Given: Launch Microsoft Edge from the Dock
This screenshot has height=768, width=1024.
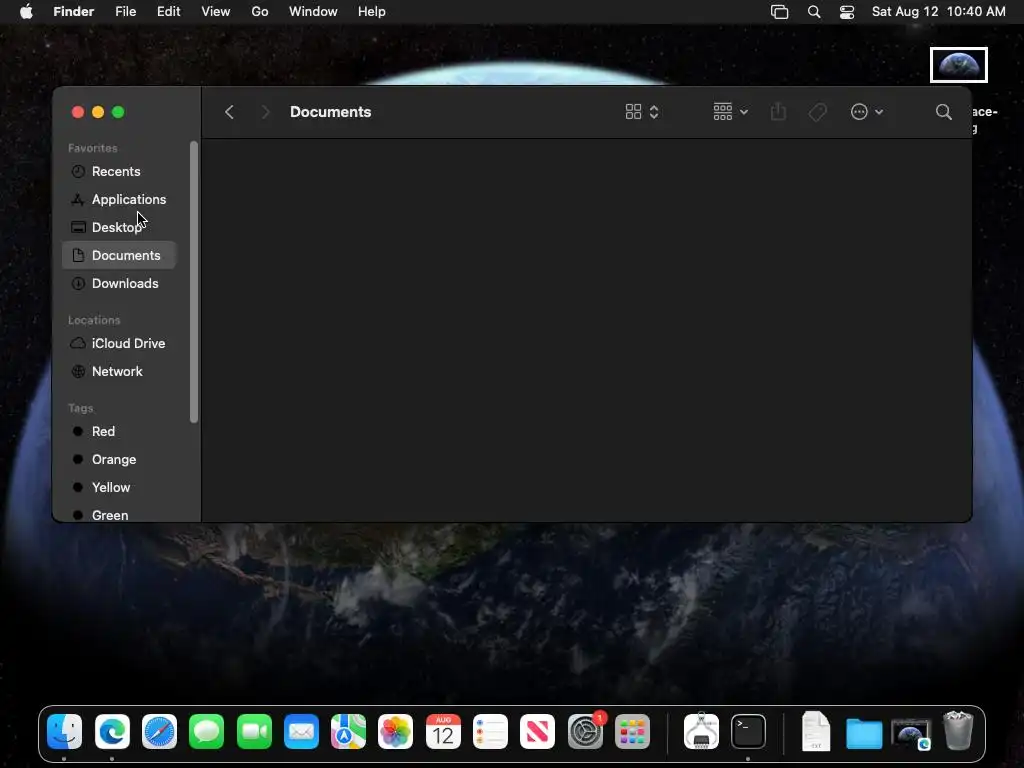Looking at the screenshot, I should [112, 731].
